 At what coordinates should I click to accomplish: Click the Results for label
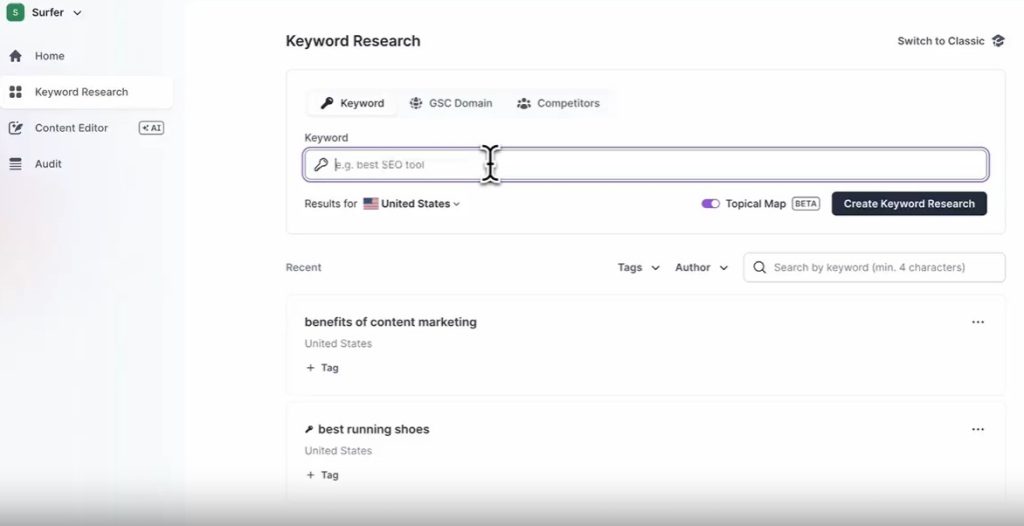(x=330, y=204)
